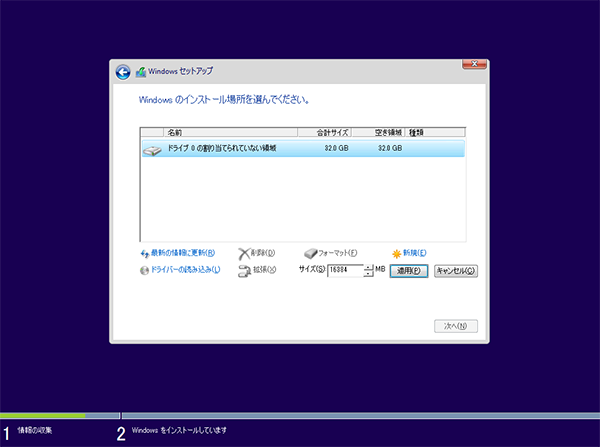The image size is (600, 447).
Task: Click the setup progress bar at bottom
Action: (x=300, y=416)
